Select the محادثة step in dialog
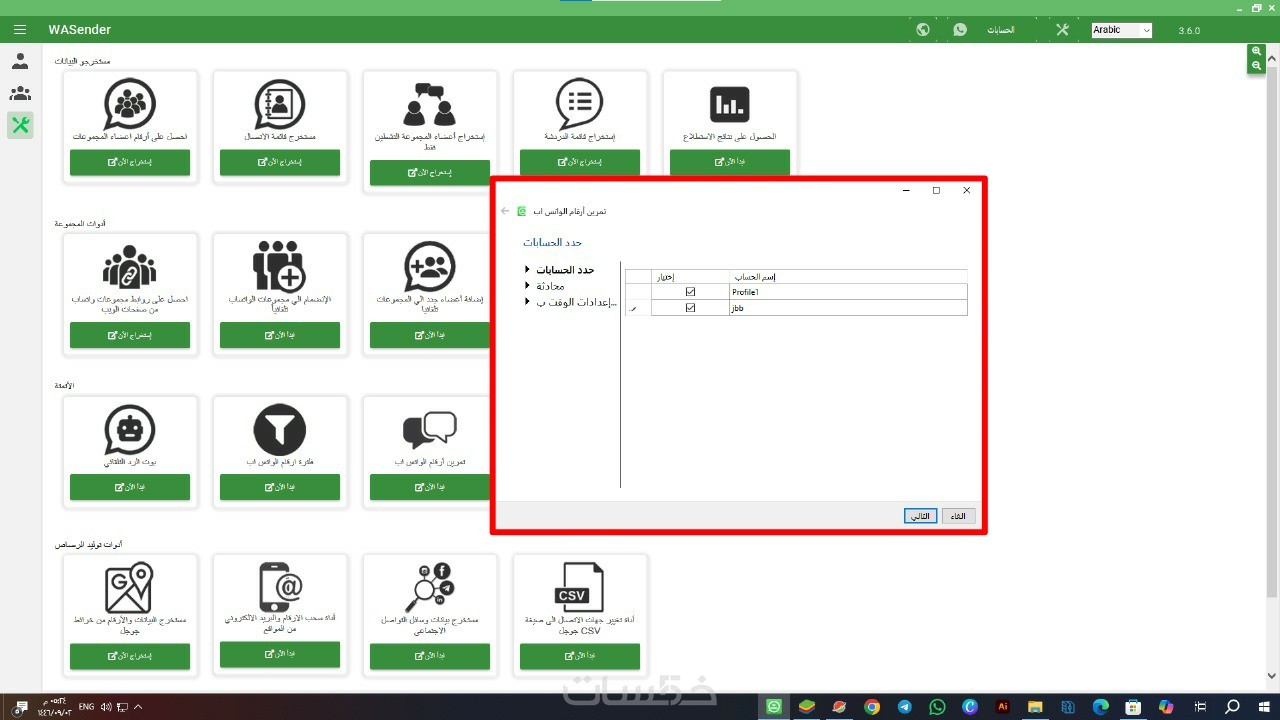This screenshot has height=720, width=1280. tap(550, 286)
